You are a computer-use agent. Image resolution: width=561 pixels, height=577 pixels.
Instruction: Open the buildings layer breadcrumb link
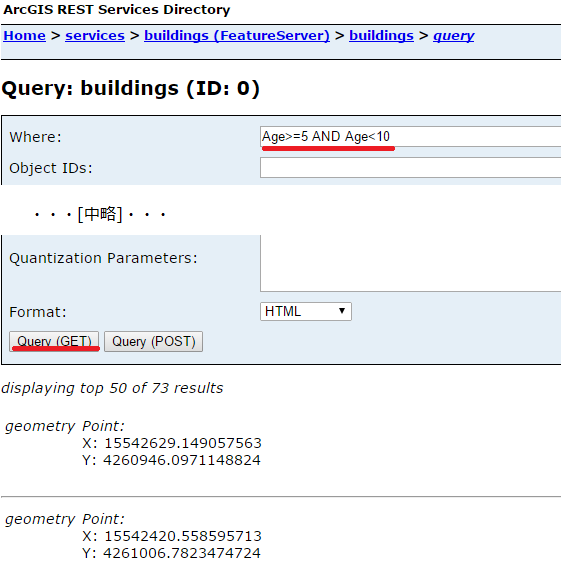[381, 36]
